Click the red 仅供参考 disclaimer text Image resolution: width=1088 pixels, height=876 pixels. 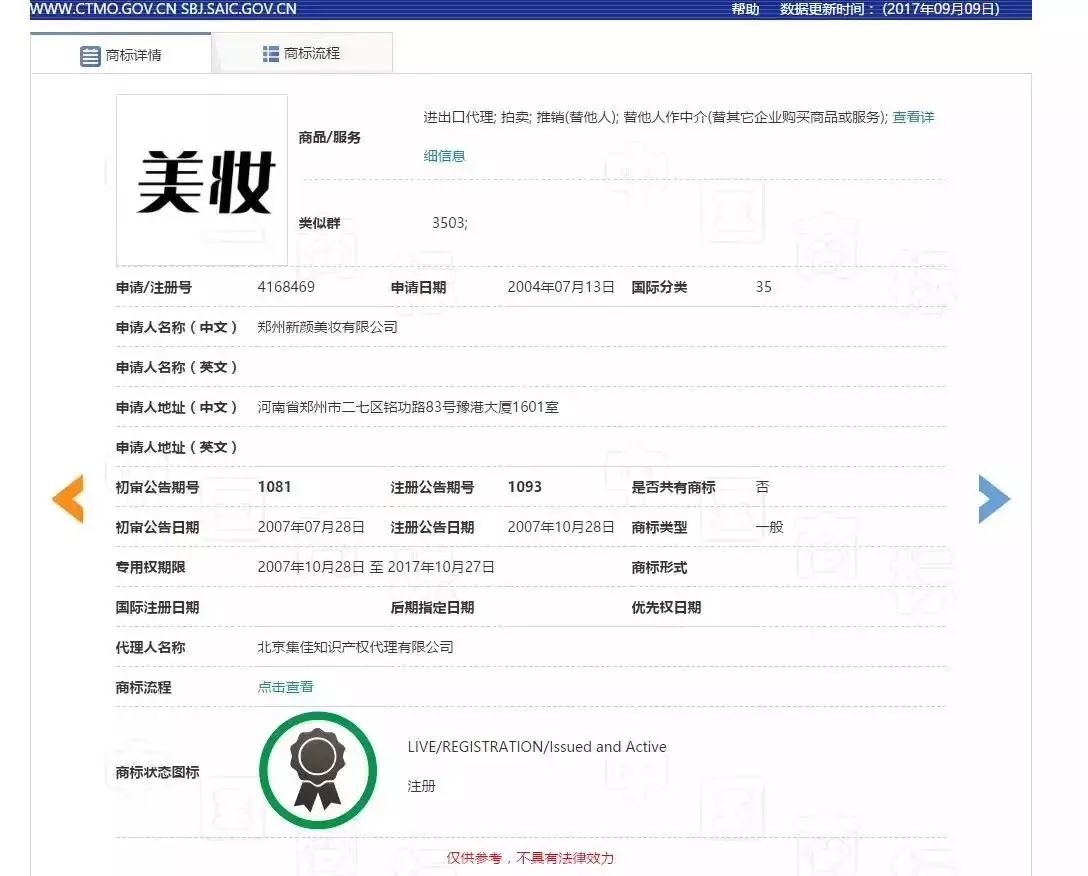tap(530, 858)
